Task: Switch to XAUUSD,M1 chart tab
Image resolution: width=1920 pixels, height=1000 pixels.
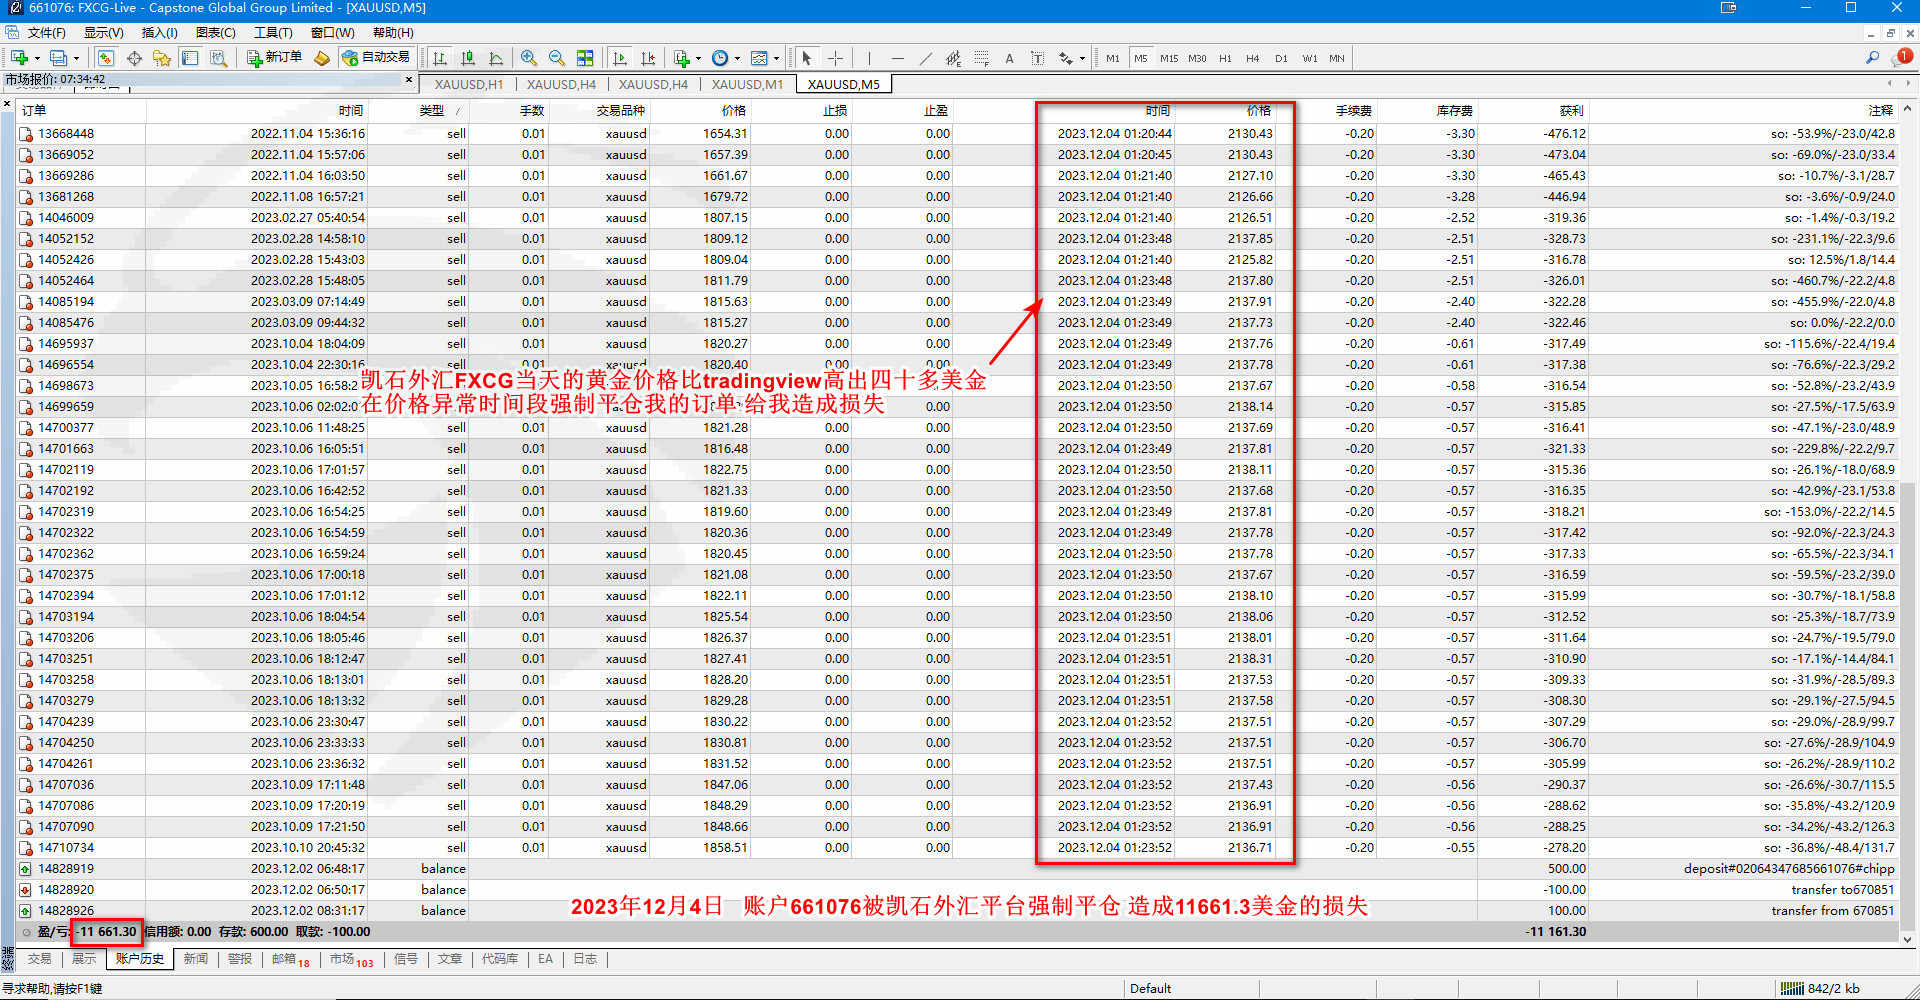Action: coord(747,84)
